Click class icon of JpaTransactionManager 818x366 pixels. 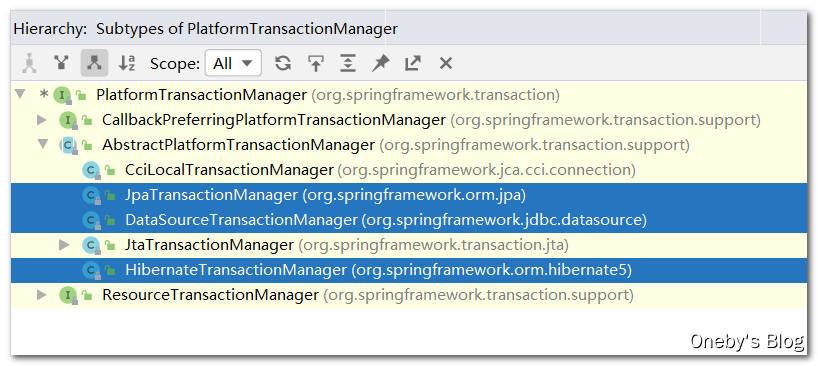[x=91, y=195]
